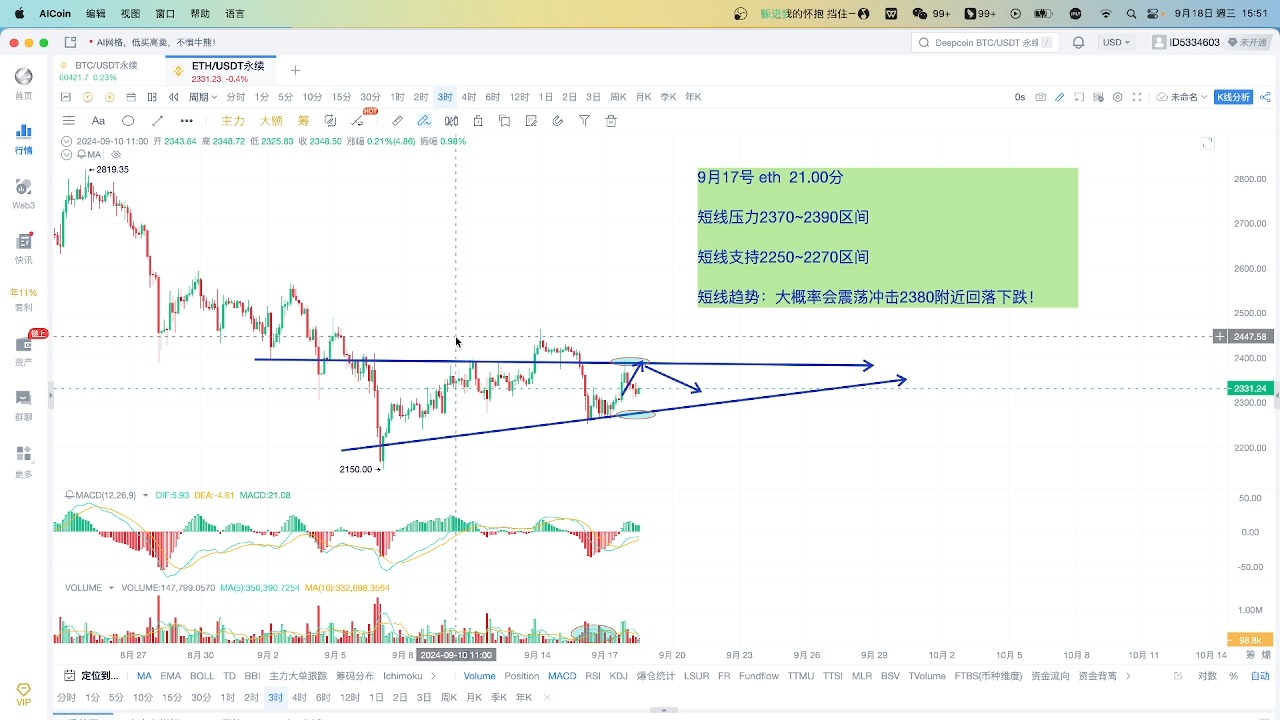The width and height of the screenshot is (1280, 720).
Task: Expand the MACD indicator panel chevron
Action: [x=146, y=495]
